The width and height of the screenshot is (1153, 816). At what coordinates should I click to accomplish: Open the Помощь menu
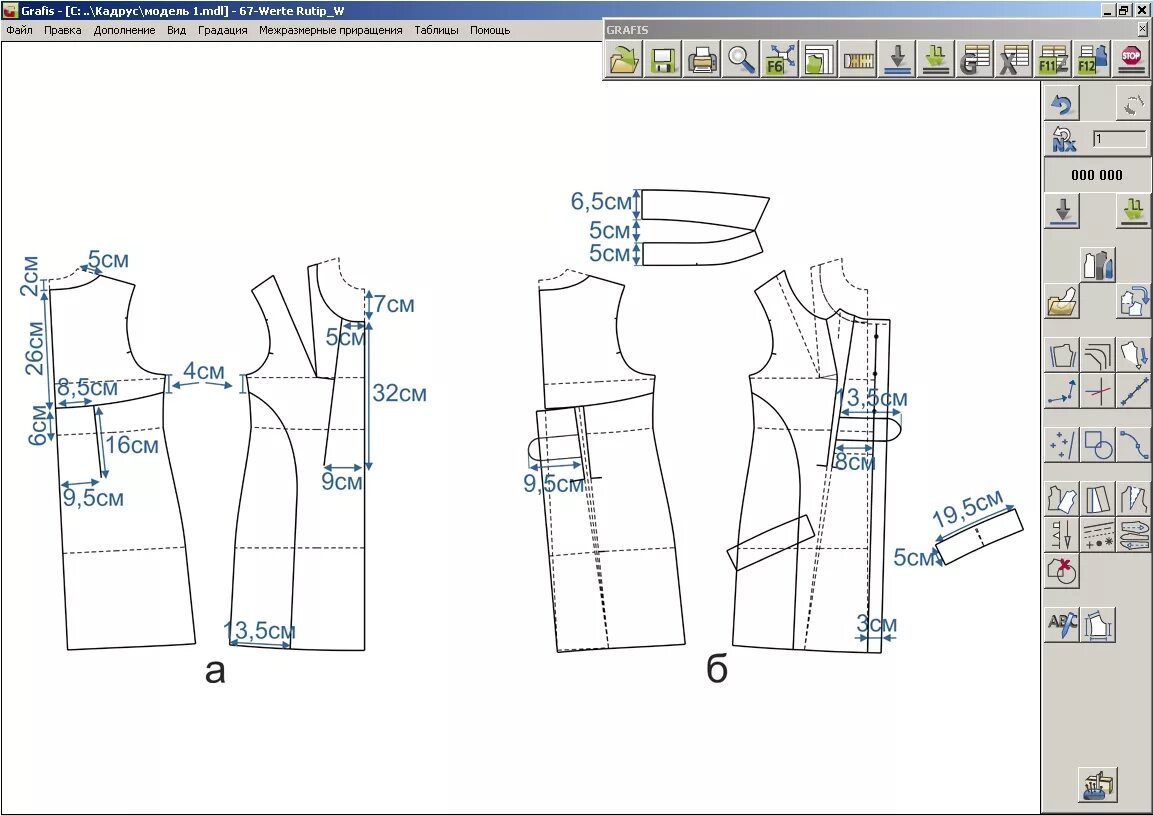(x=490, y=30)
